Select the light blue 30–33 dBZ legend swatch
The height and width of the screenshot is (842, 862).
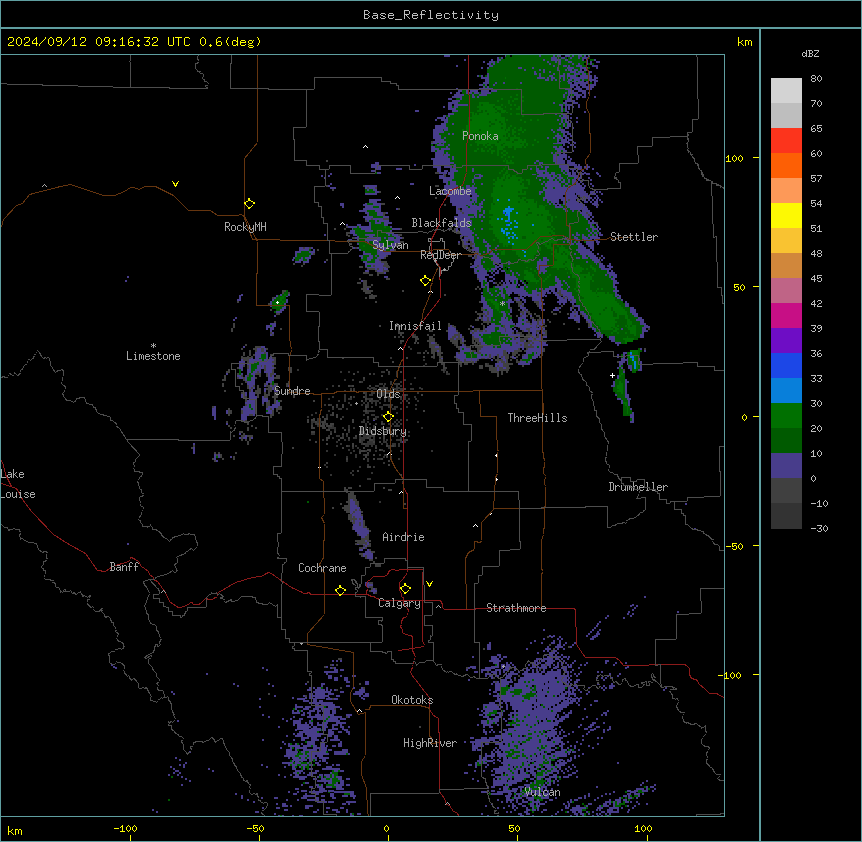[786, 391]
